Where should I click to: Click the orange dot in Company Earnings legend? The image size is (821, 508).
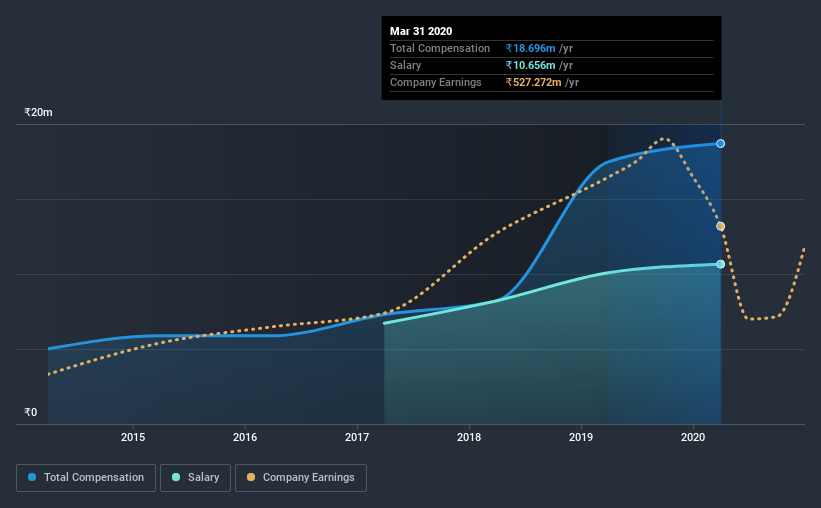click(x=251, y=477)
